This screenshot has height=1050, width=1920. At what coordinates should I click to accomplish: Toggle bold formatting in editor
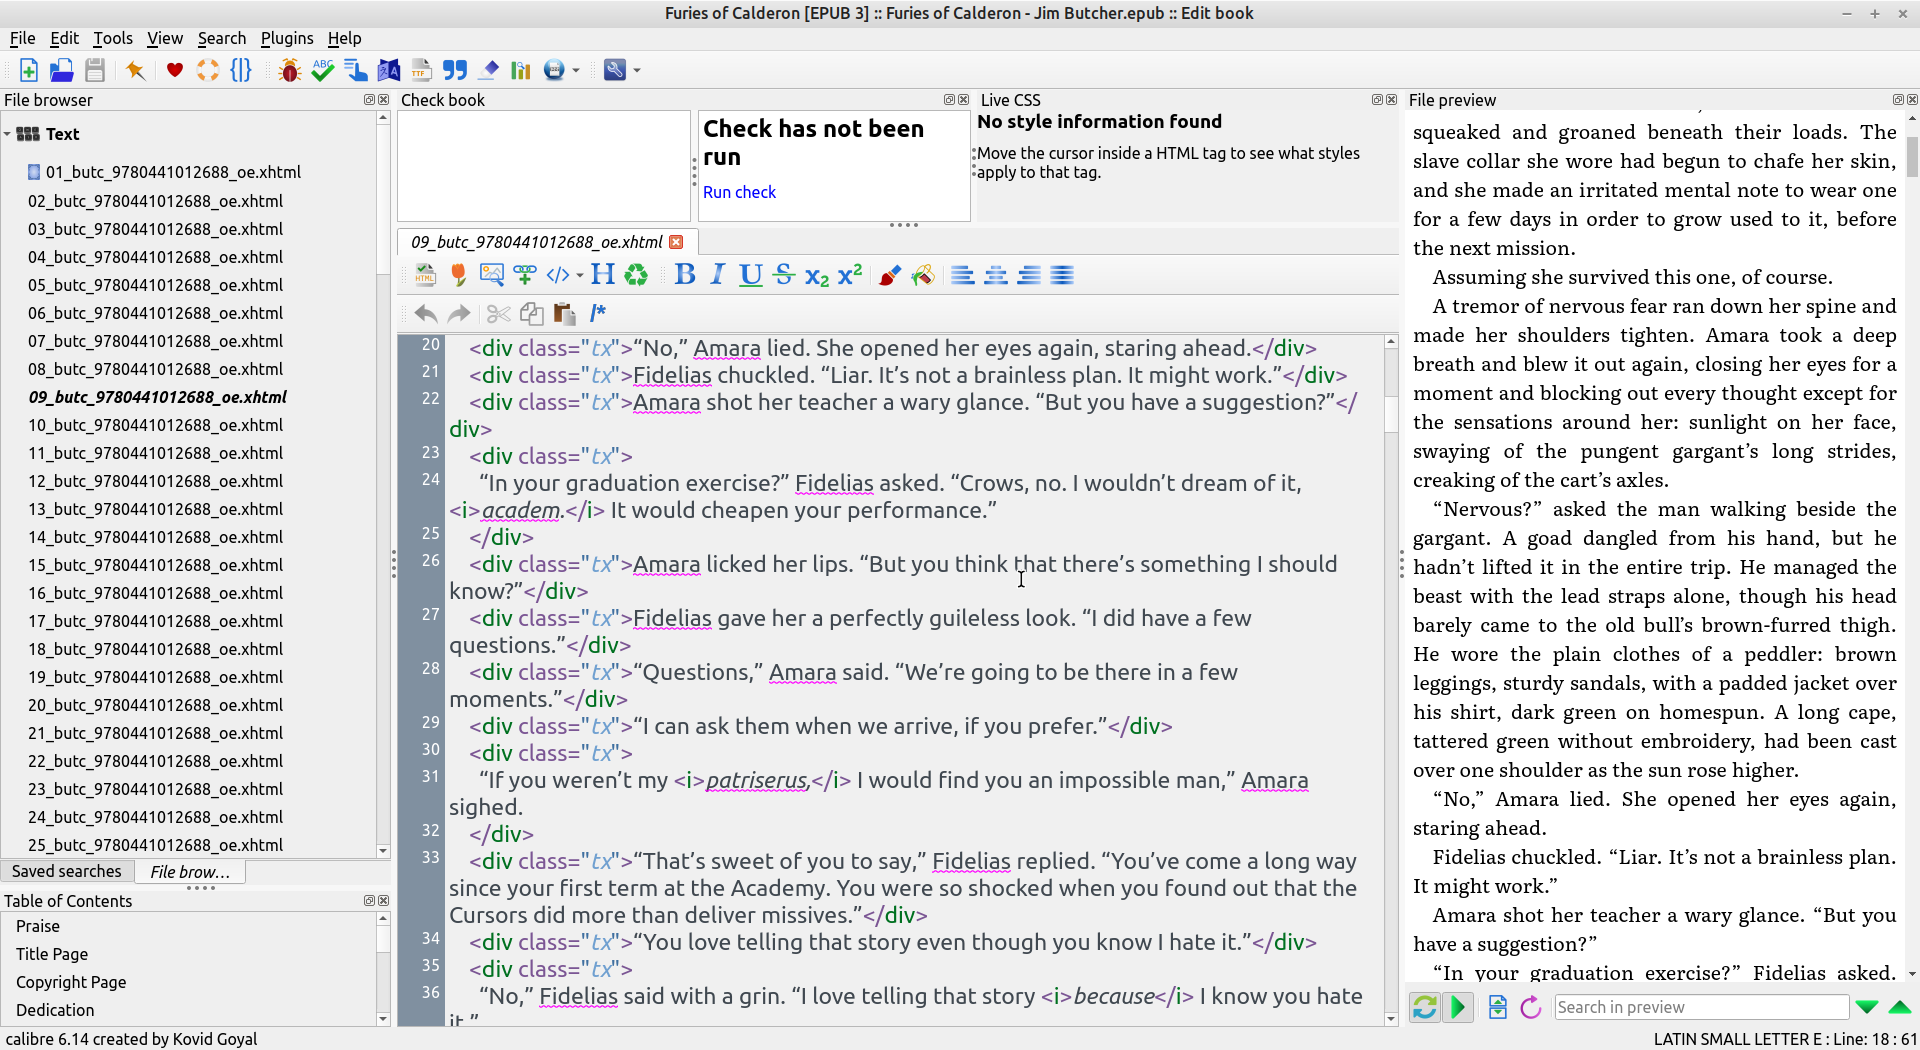[x=685, y=275]
